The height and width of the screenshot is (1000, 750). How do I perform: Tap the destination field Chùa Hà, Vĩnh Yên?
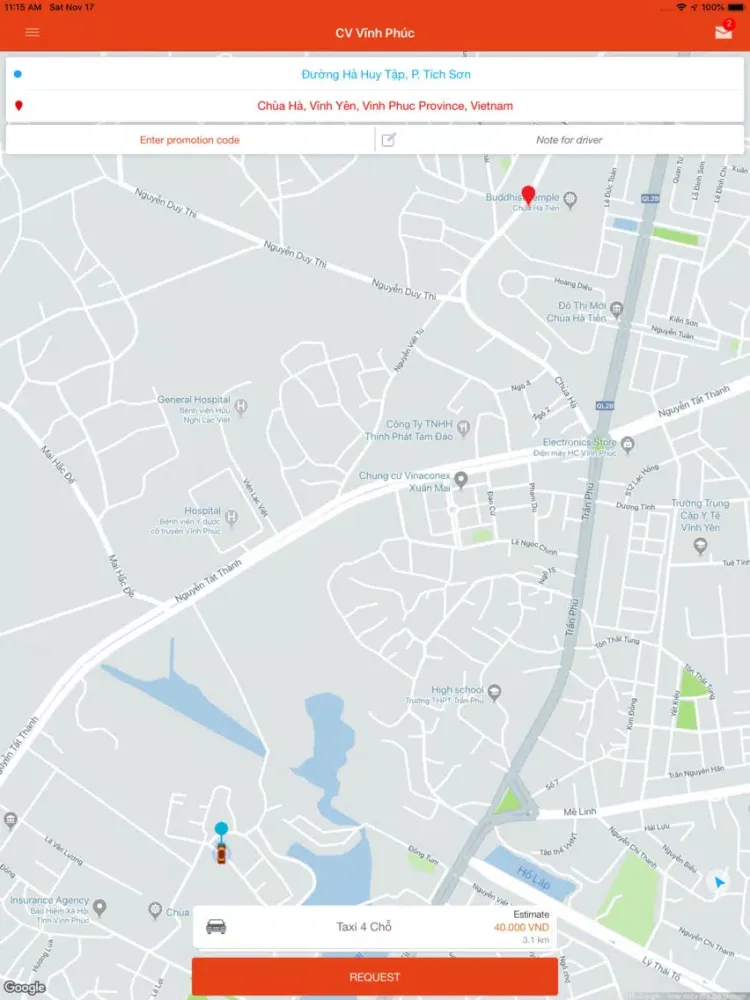tap(385, 106)
